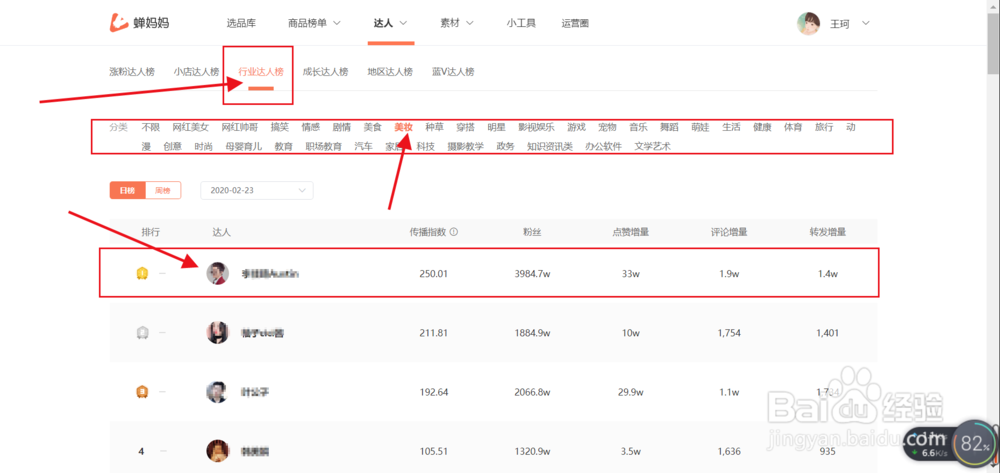Image resolution: width=1000 pixels, height=473 pixels.
Task: Open avatar of the 211.81 index creator
Action: [x=217, y=333]
